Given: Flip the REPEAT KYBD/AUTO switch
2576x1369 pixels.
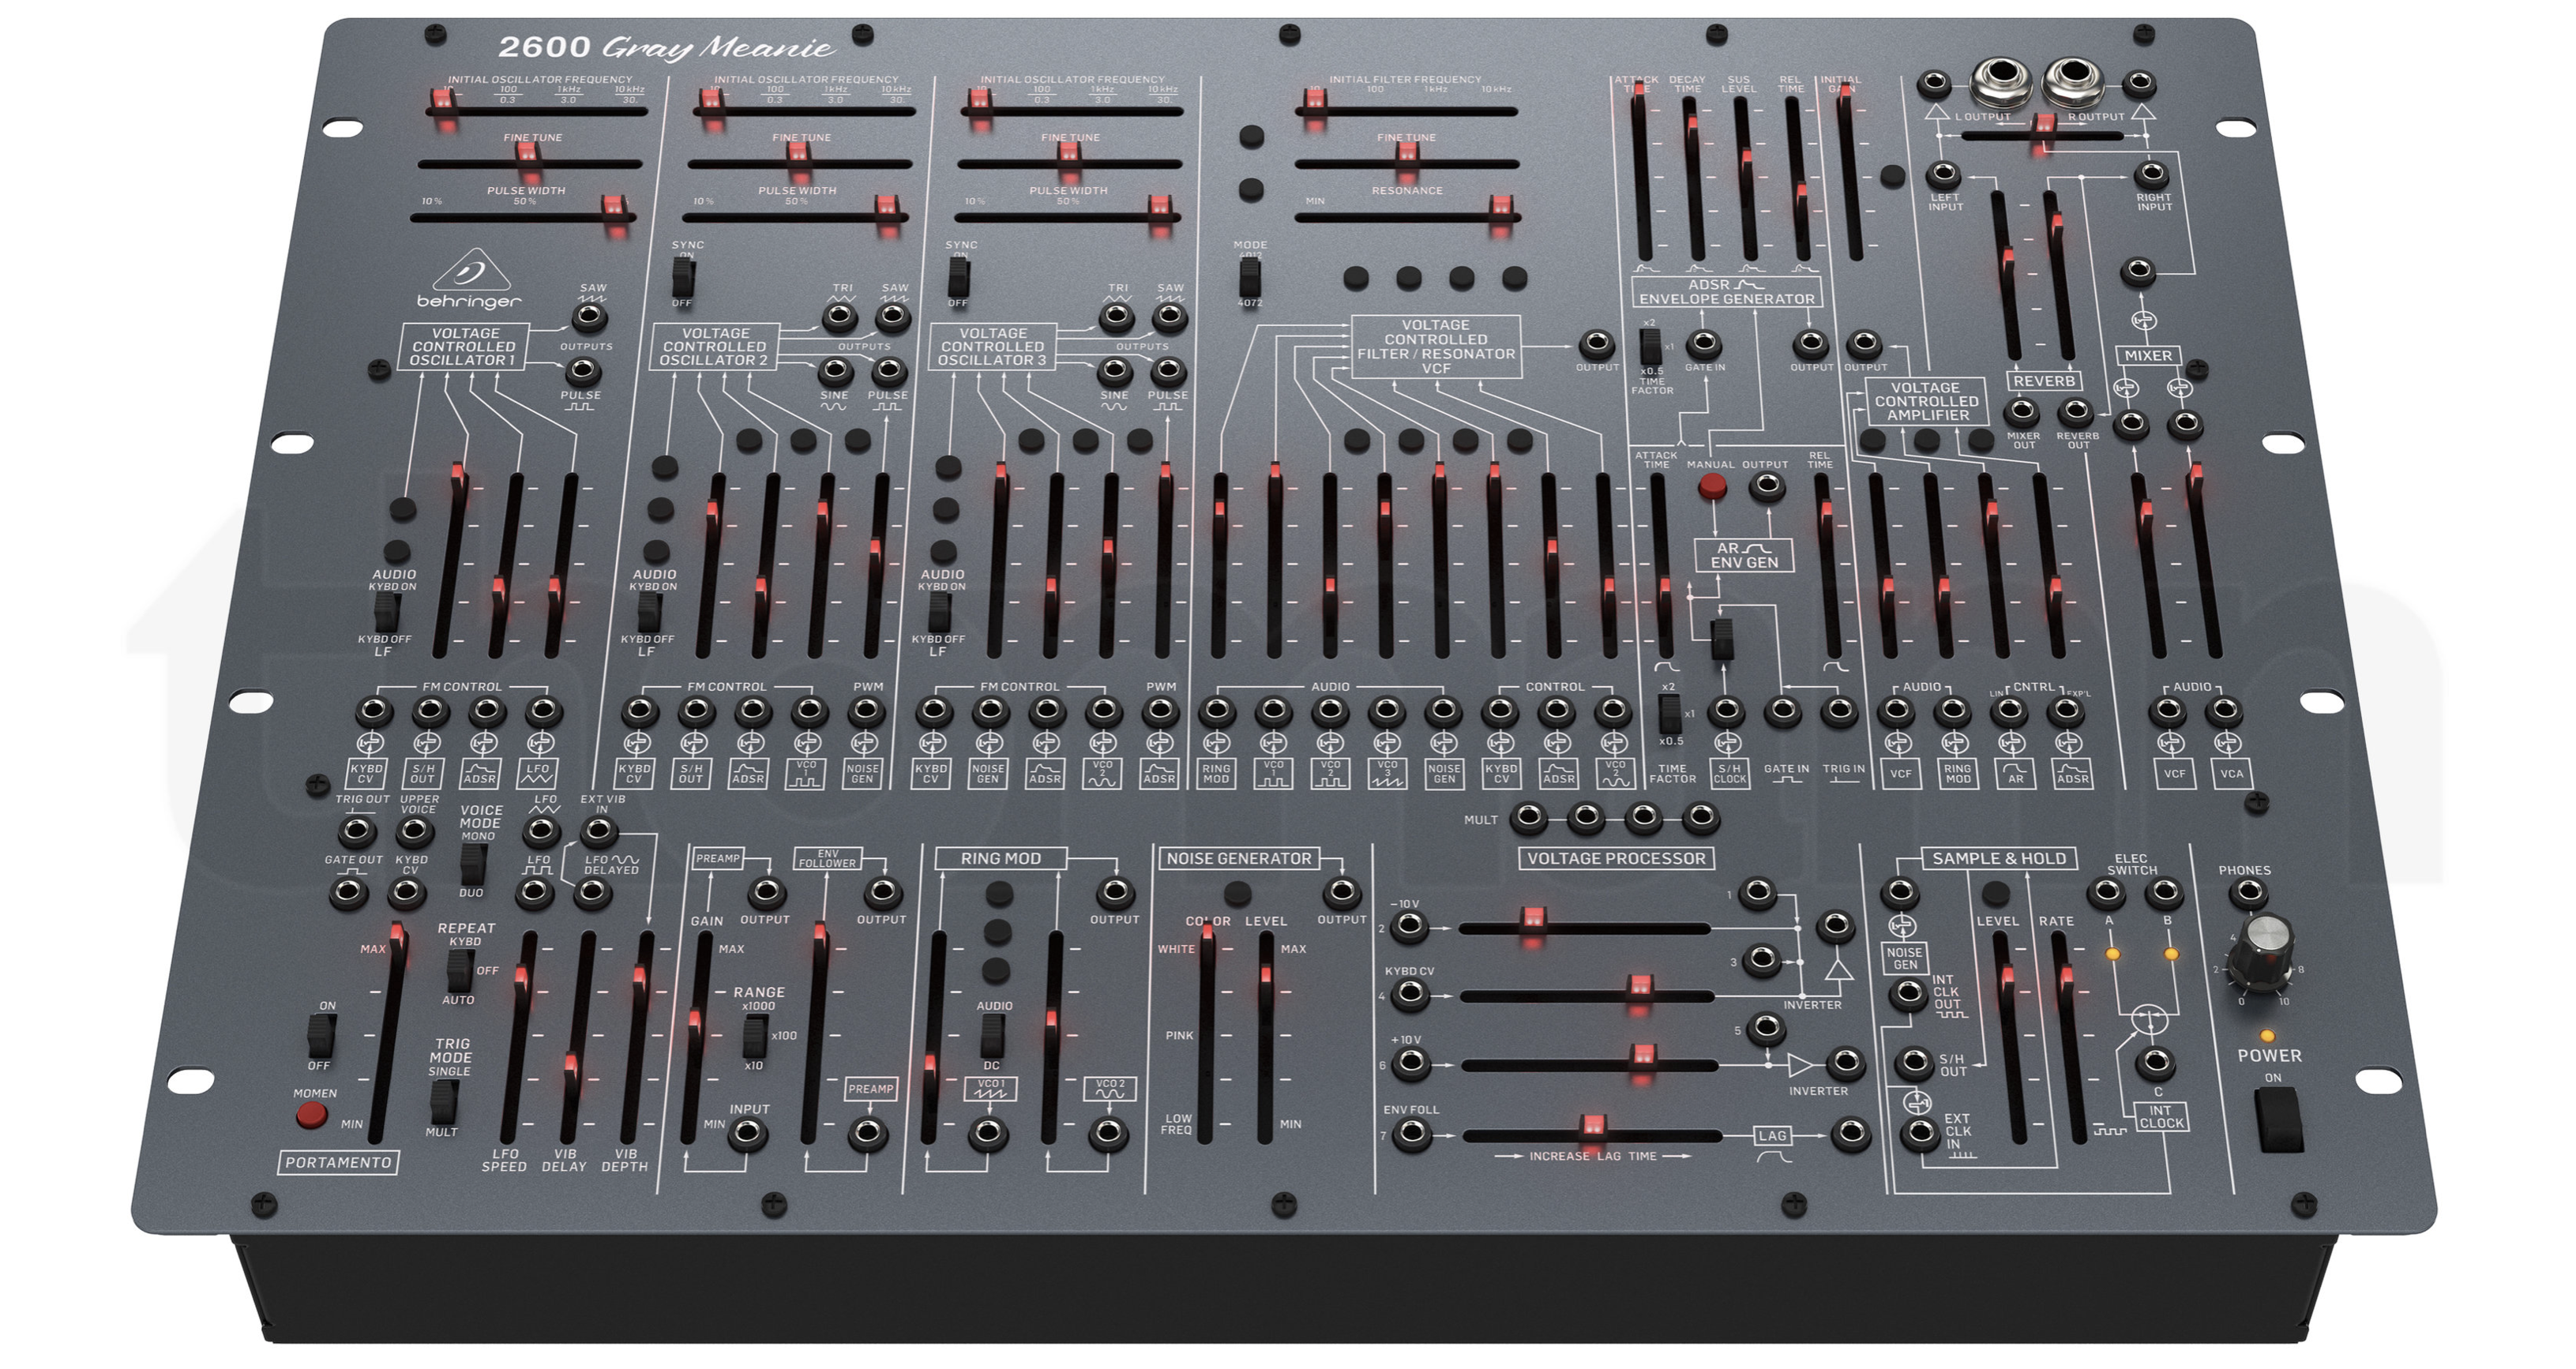Looking at the screenshot, I should point(459,970).
